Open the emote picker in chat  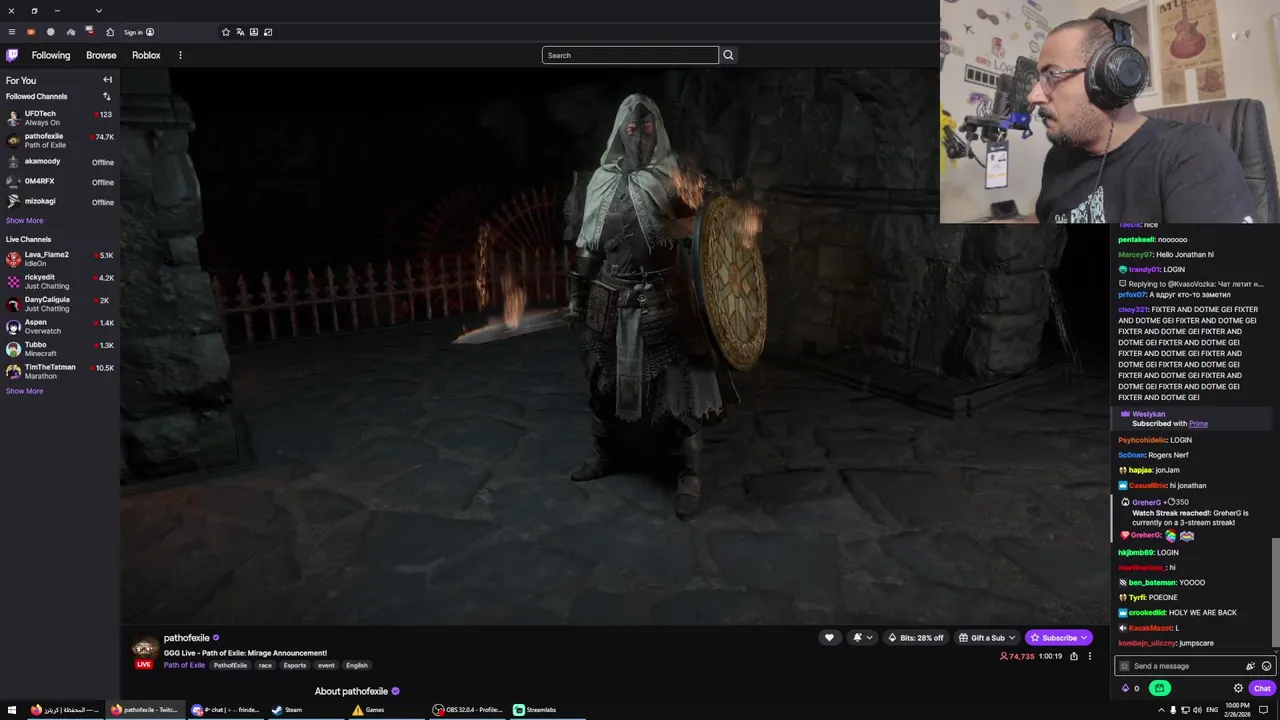(x=1266, y=666)
